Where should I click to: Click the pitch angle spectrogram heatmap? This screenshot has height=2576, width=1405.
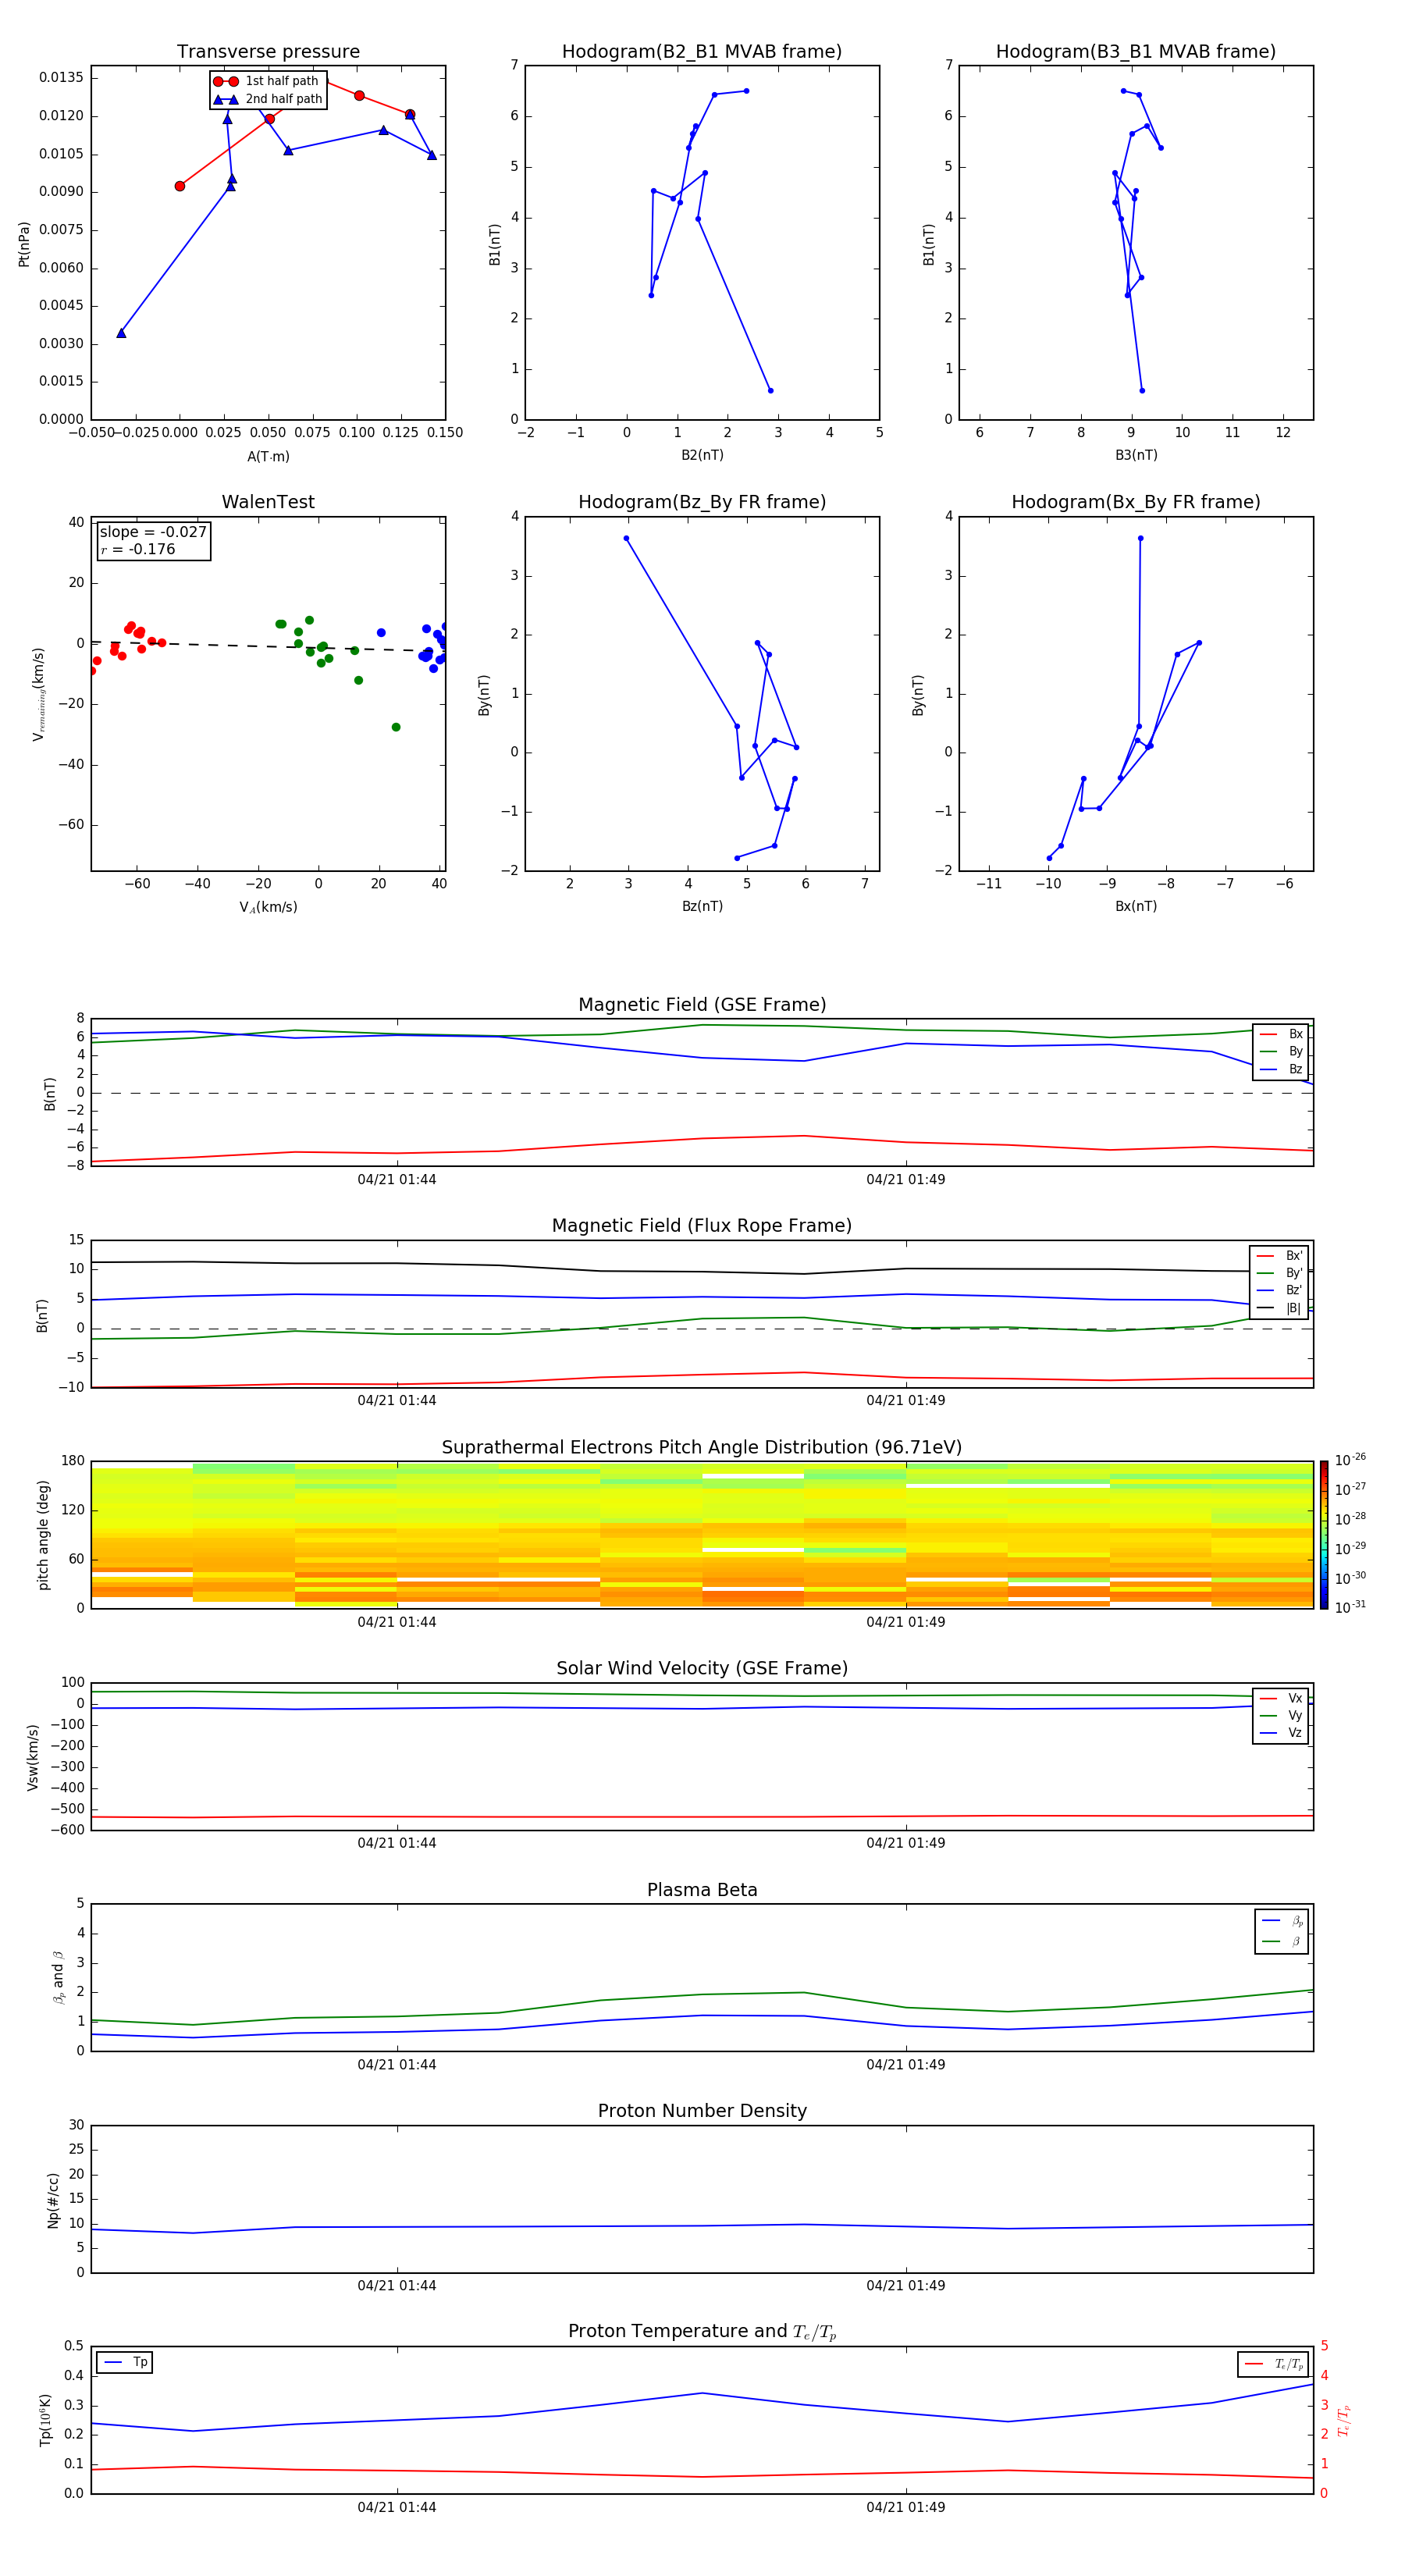(702, 1535)
